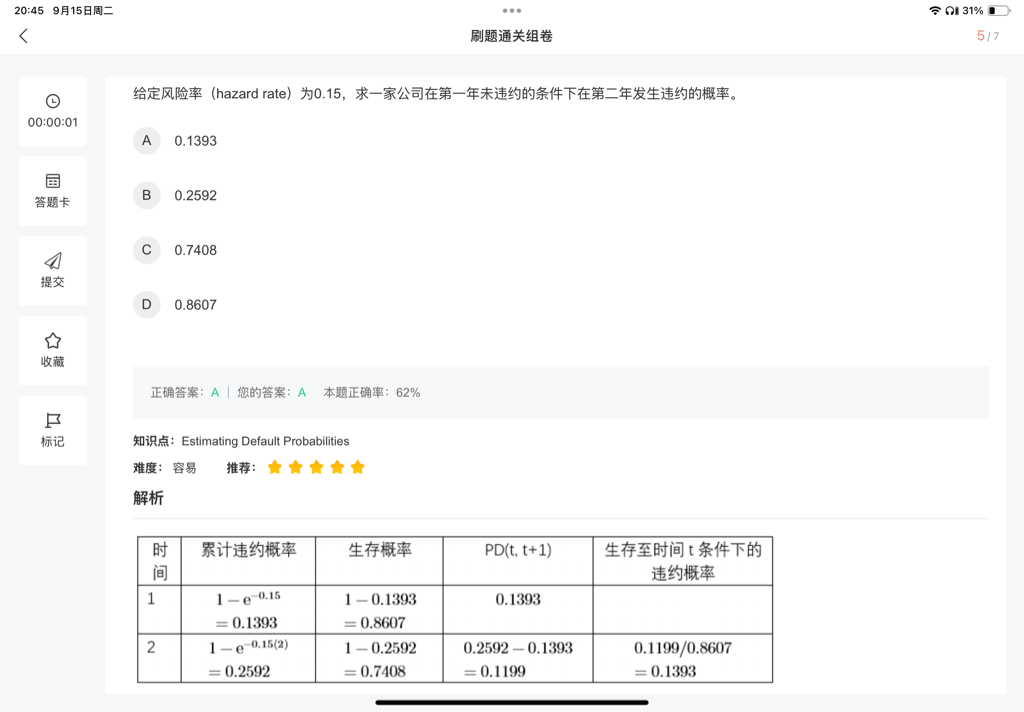The height and width of the screenshot is (712, 1024).
Task: Submit the quiz with the 提交 paper-plane icon
Action: pos(53,270)
